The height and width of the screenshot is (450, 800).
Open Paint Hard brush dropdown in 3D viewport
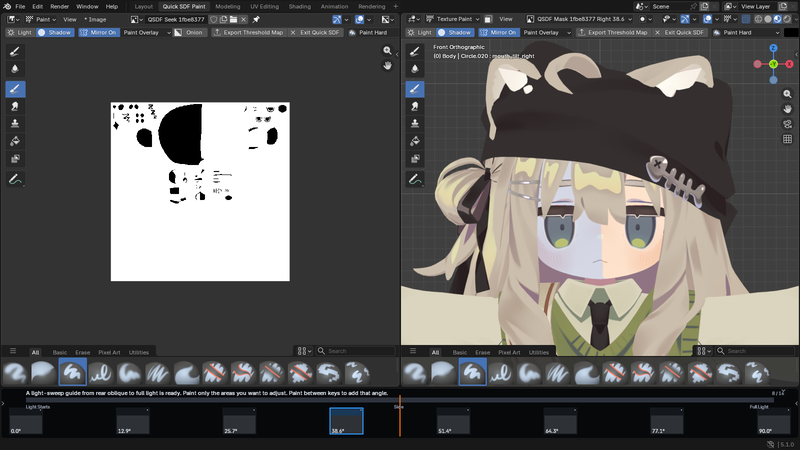click(746, 32)
